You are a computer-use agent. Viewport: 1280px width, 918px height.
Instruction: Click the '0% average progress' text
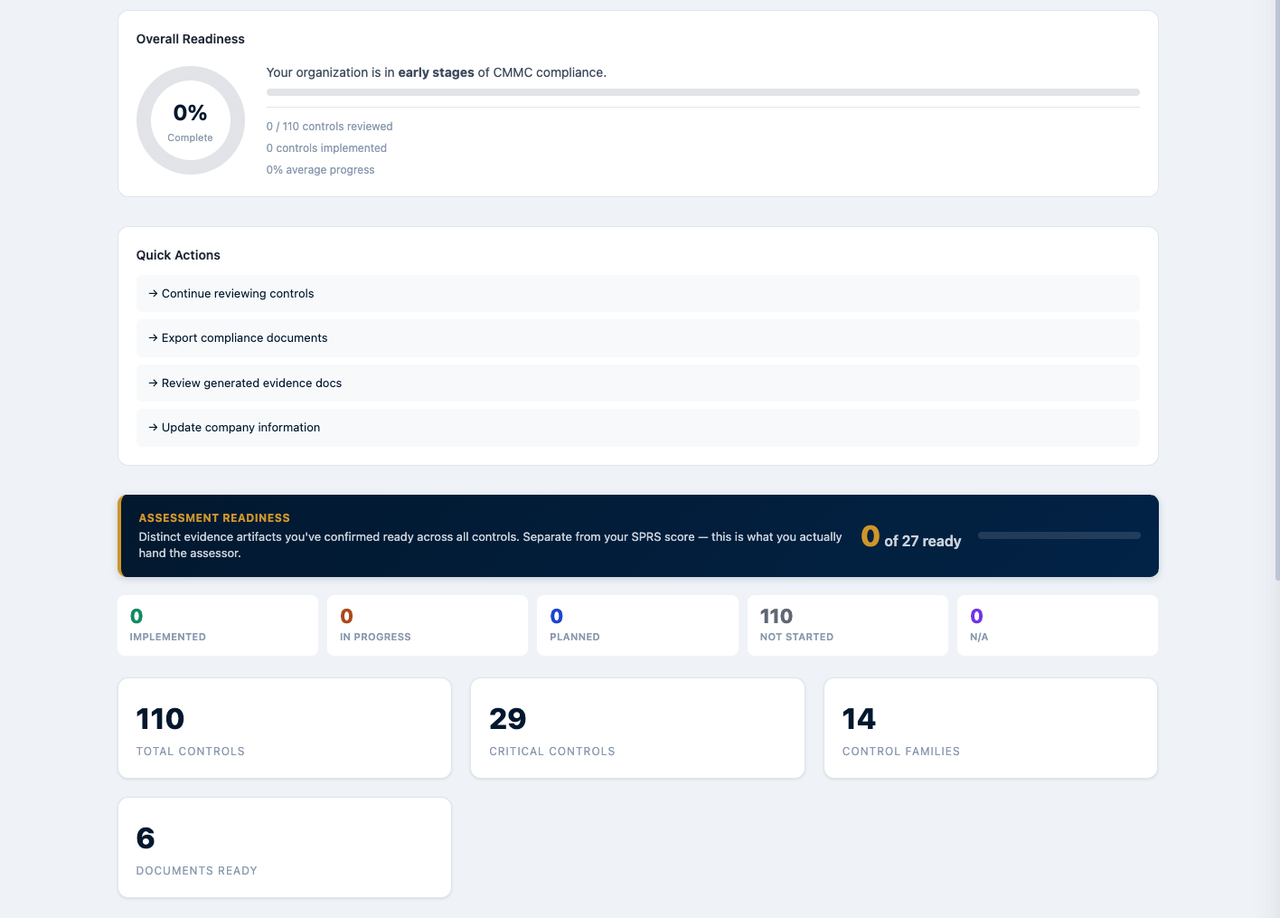[321, 170]
